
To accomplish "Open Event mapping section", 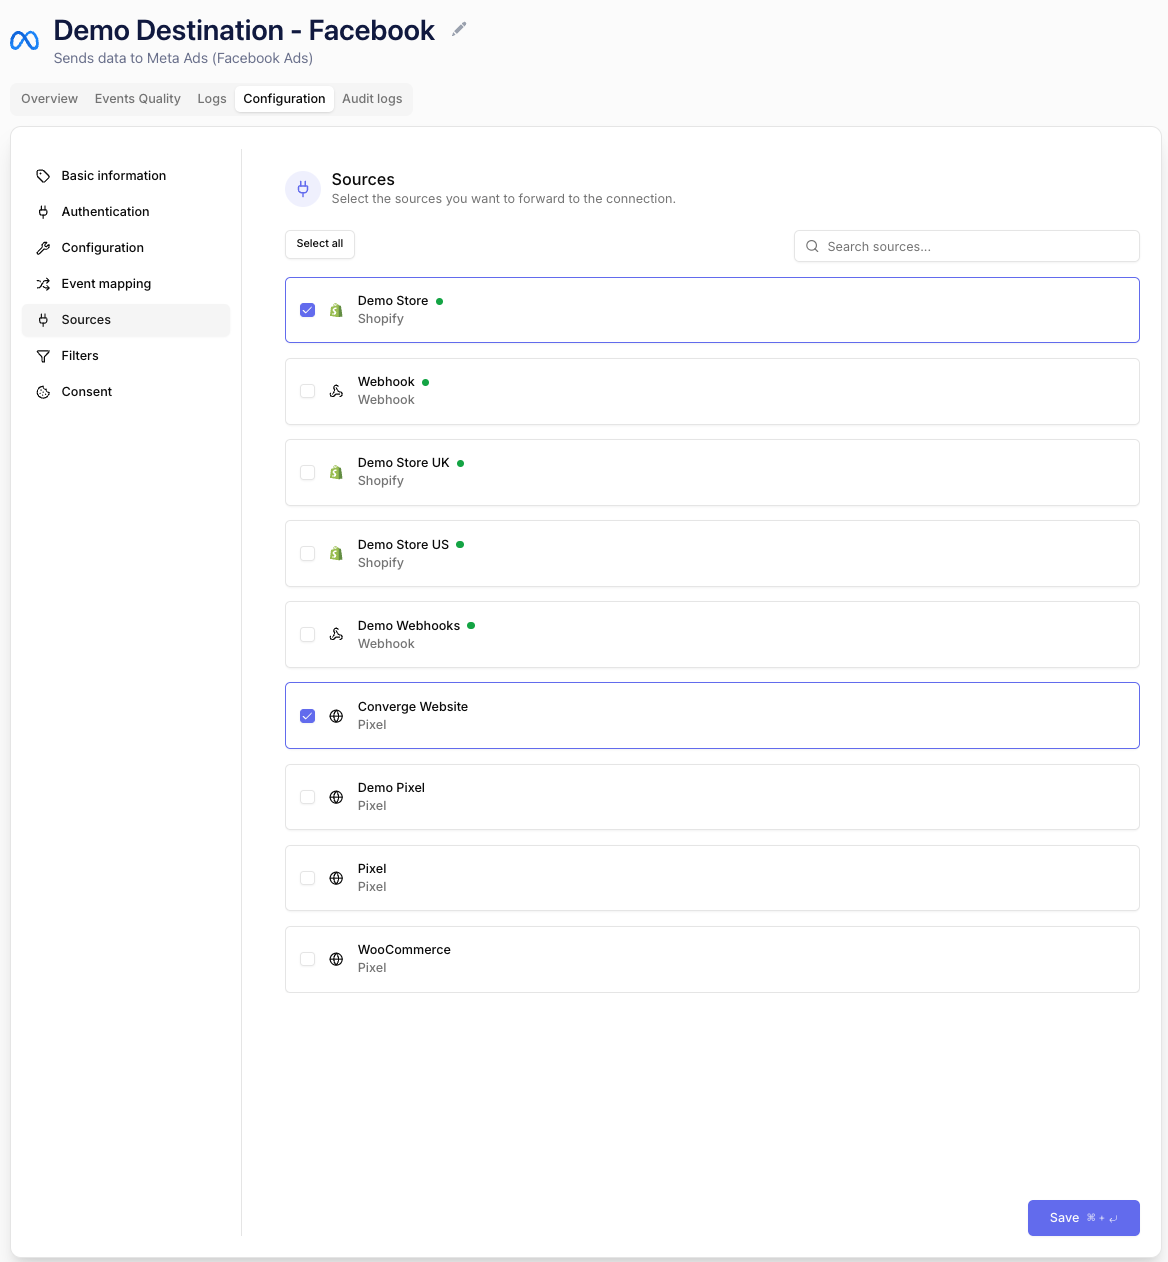I will click(x=126, y=284).
